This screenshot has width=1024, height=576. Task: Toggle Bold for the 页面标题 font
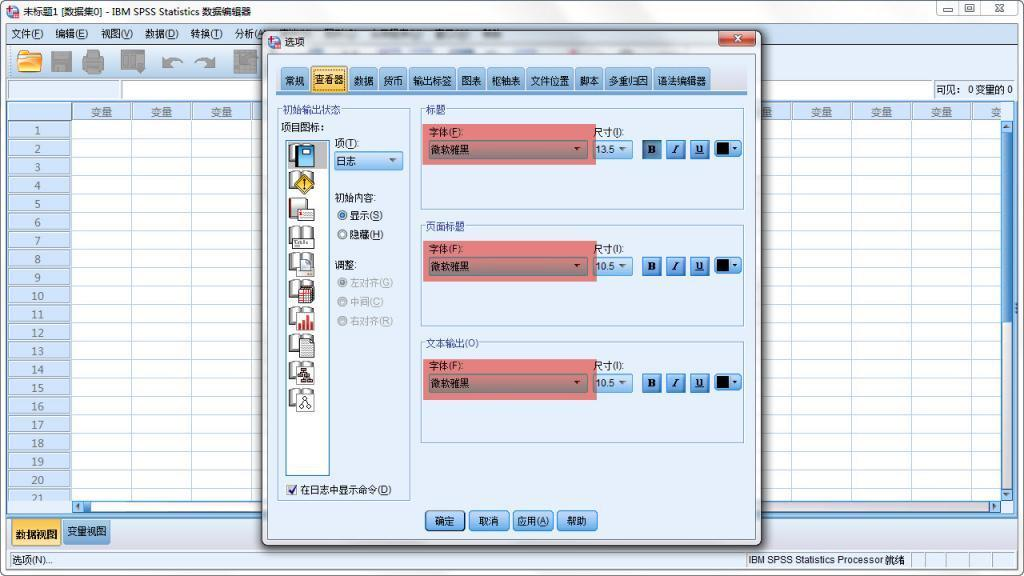tap(651, 266)
